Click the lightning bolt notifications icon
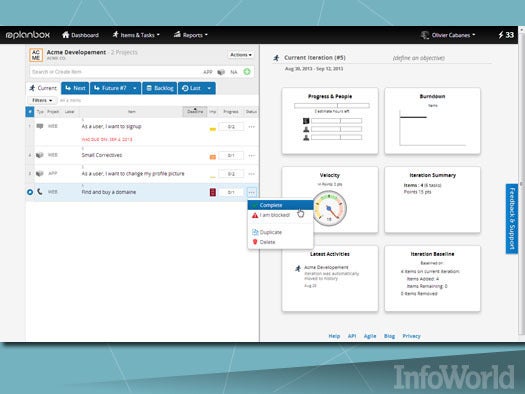 501,35
